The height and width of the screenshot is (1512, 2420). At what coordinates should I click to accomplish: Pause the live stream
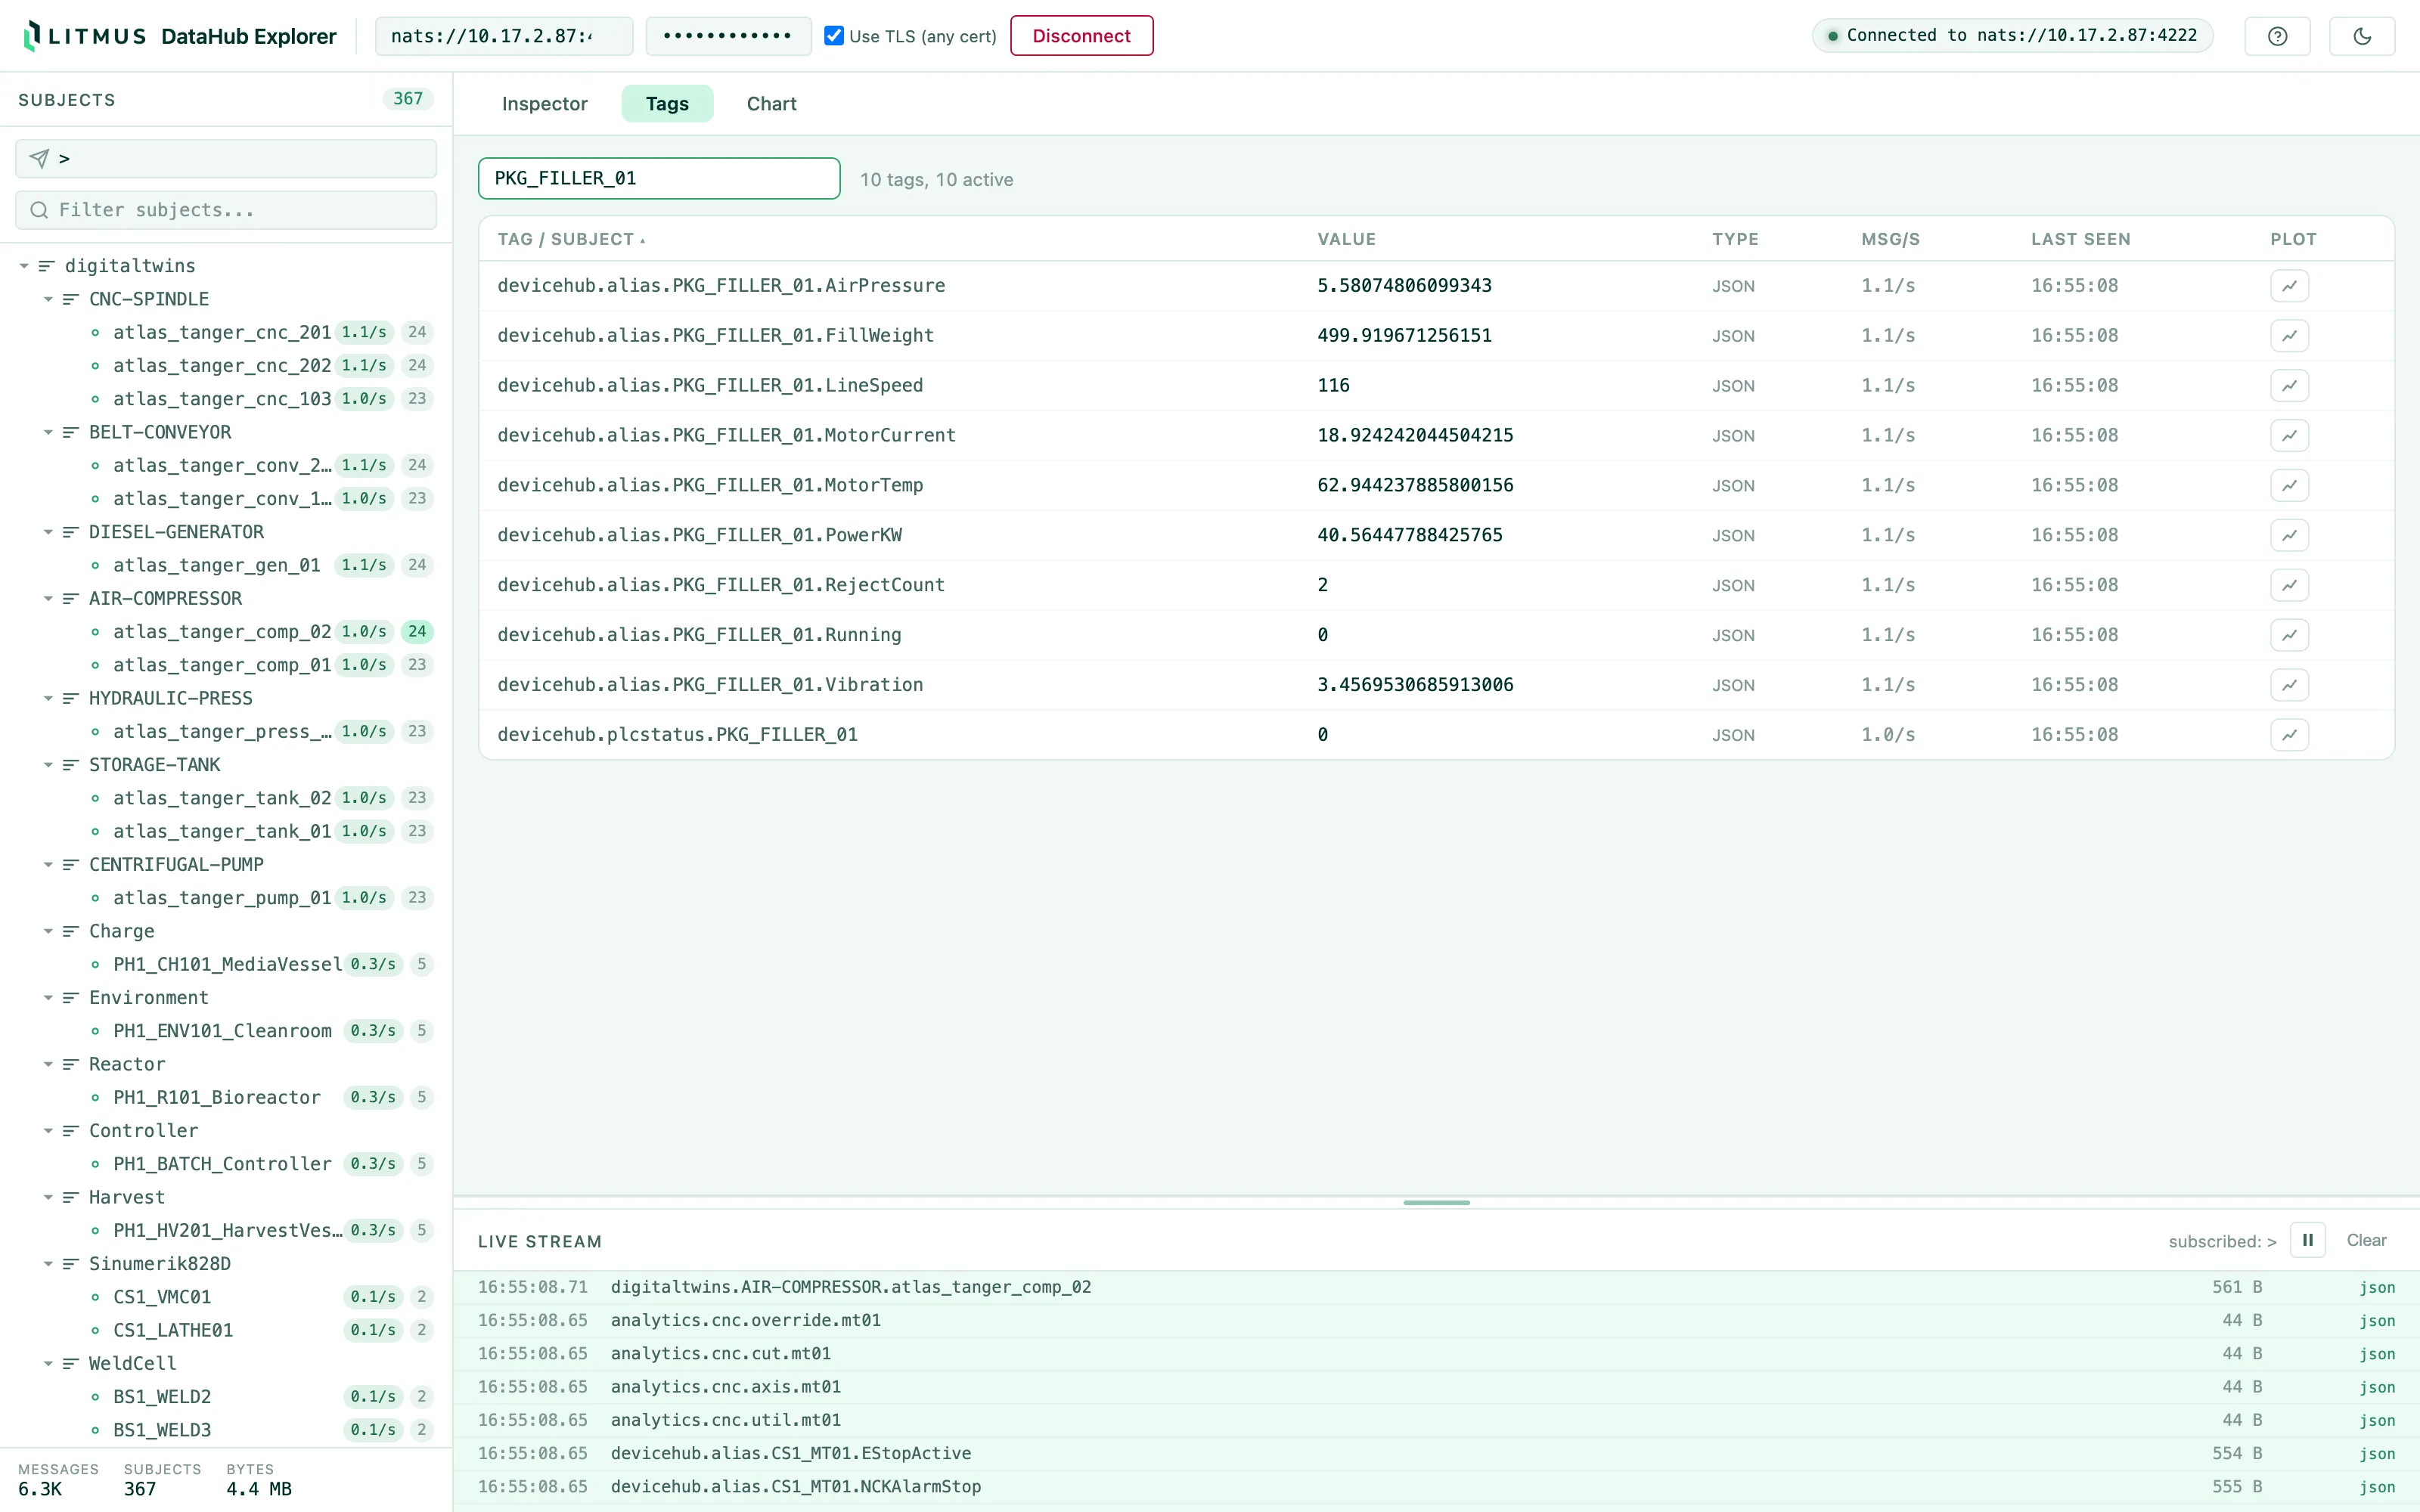(x=2307, y=1240)
